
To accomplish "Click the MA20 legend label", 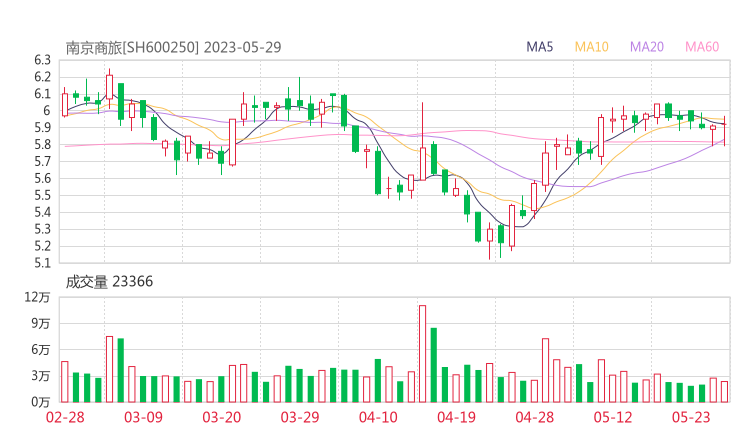I will pyautogui.click(x=647, y=47).
